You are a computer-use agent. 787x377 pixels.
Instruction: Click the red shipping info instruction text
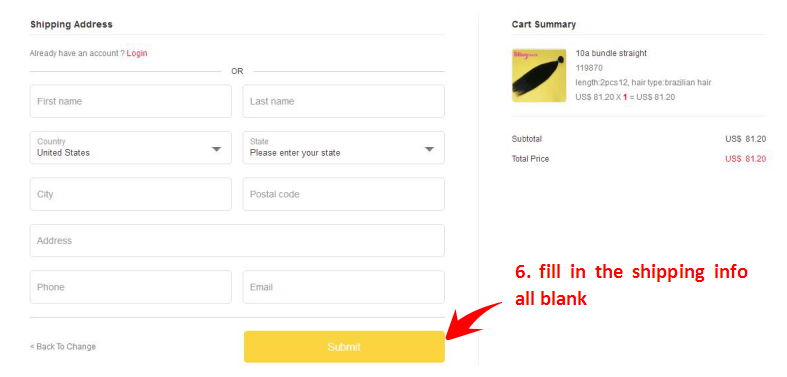pyautogui.click(x=631, y=285)
